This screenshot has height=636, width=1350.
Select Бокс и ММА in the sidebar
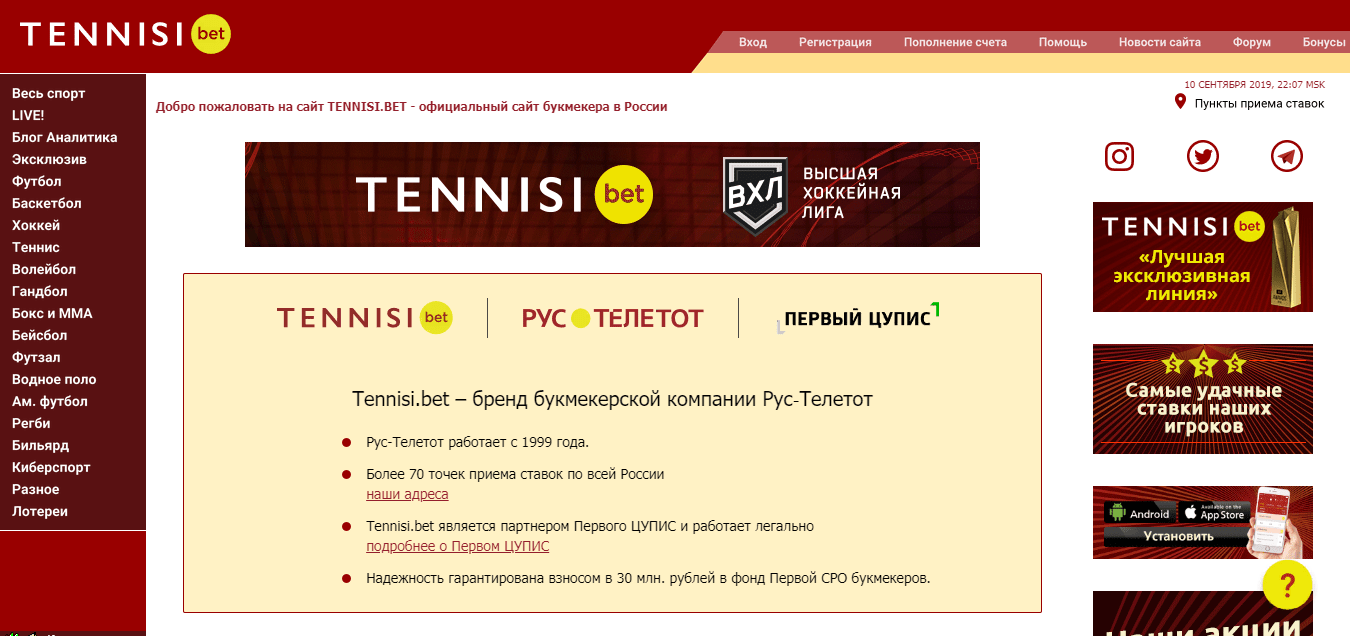point(52,313)
